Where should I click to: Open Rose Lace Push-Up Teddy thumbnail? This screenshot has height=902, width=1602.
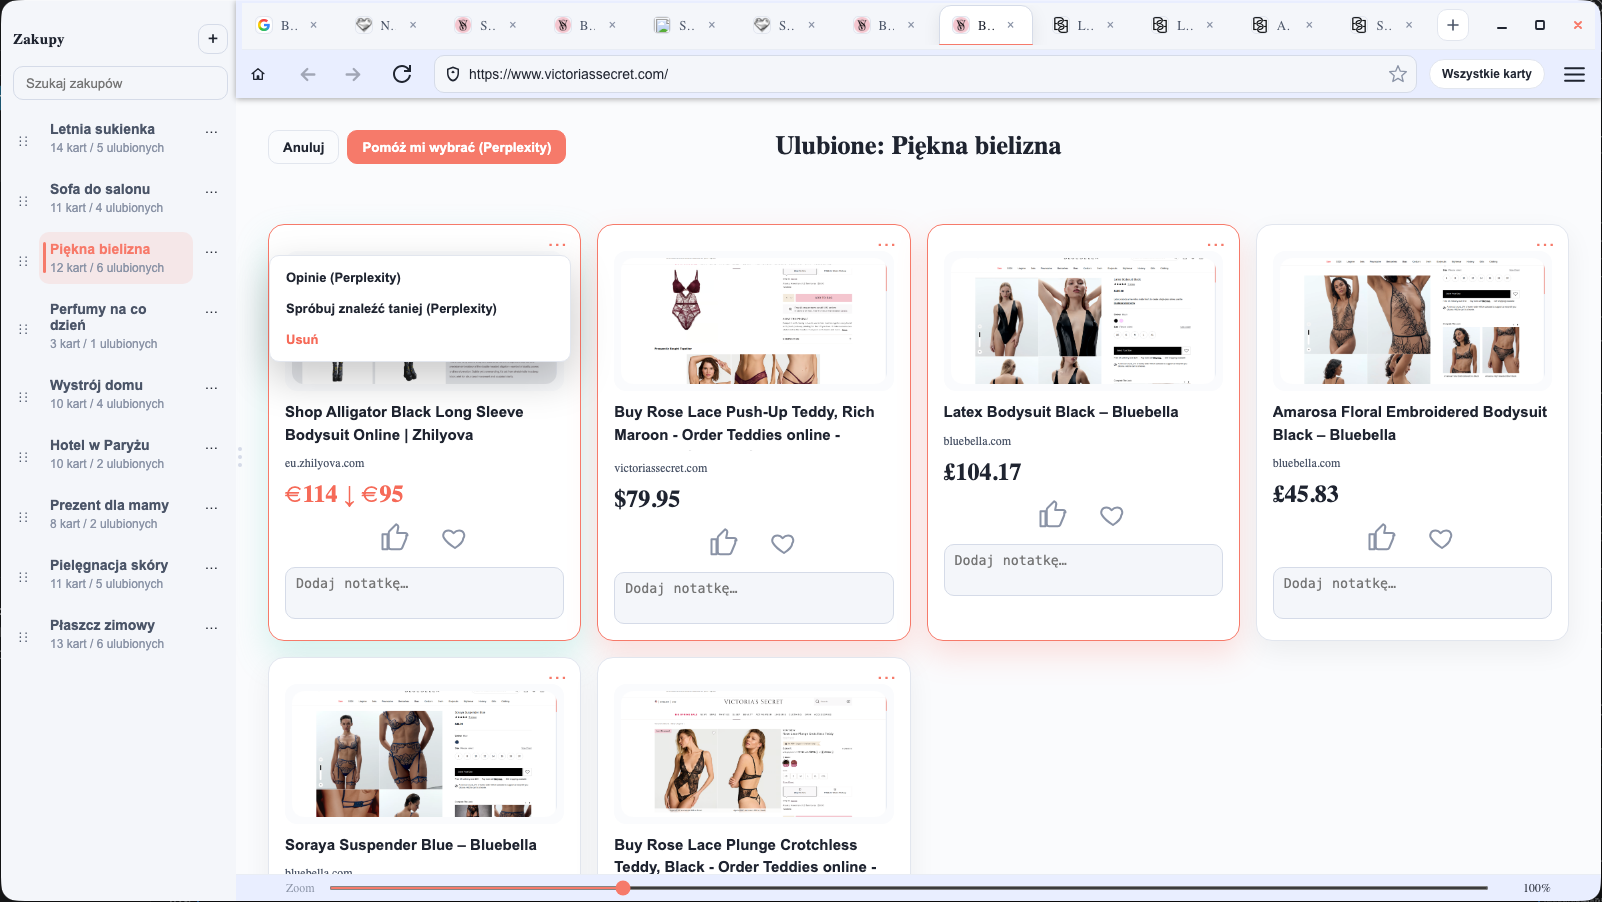753,320
